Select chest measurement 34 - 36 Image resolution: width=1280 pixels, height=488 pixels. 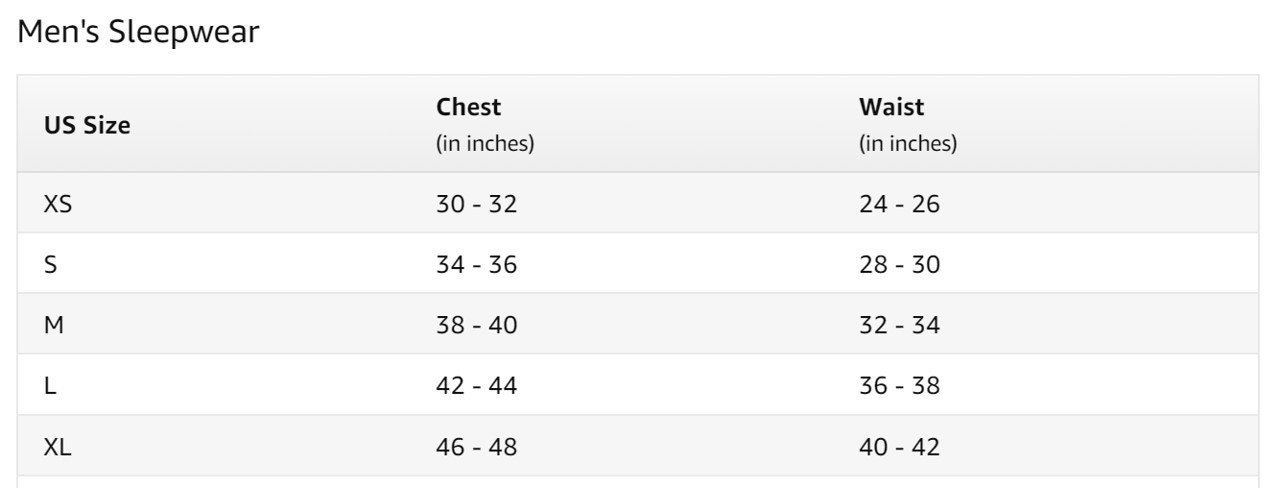click(476, 265)
